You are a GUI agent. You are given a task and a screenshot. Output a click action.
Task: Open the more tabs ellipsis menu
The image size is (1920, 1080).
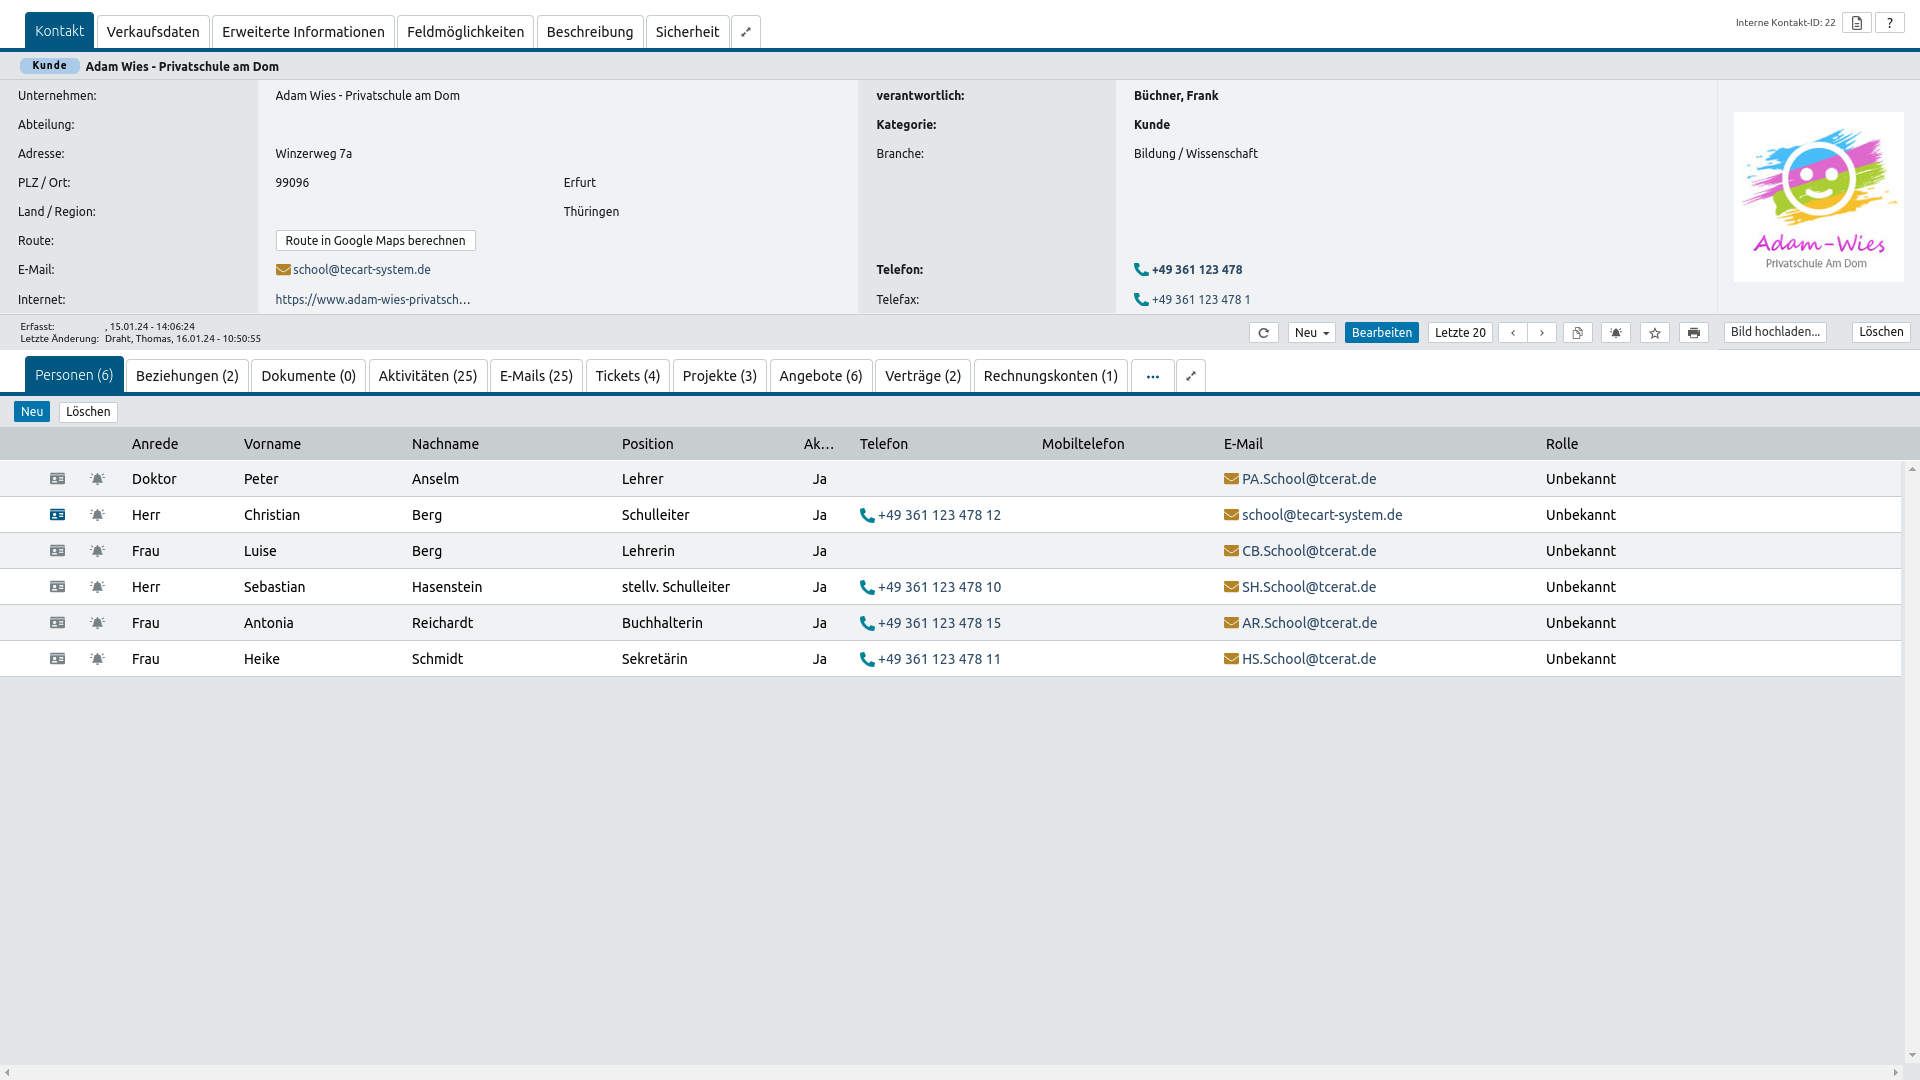[1152, 376]
